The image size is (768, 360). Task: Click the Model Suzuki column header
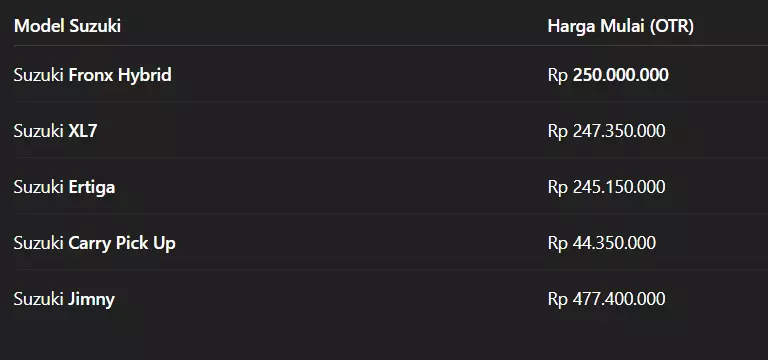[67, 26]
